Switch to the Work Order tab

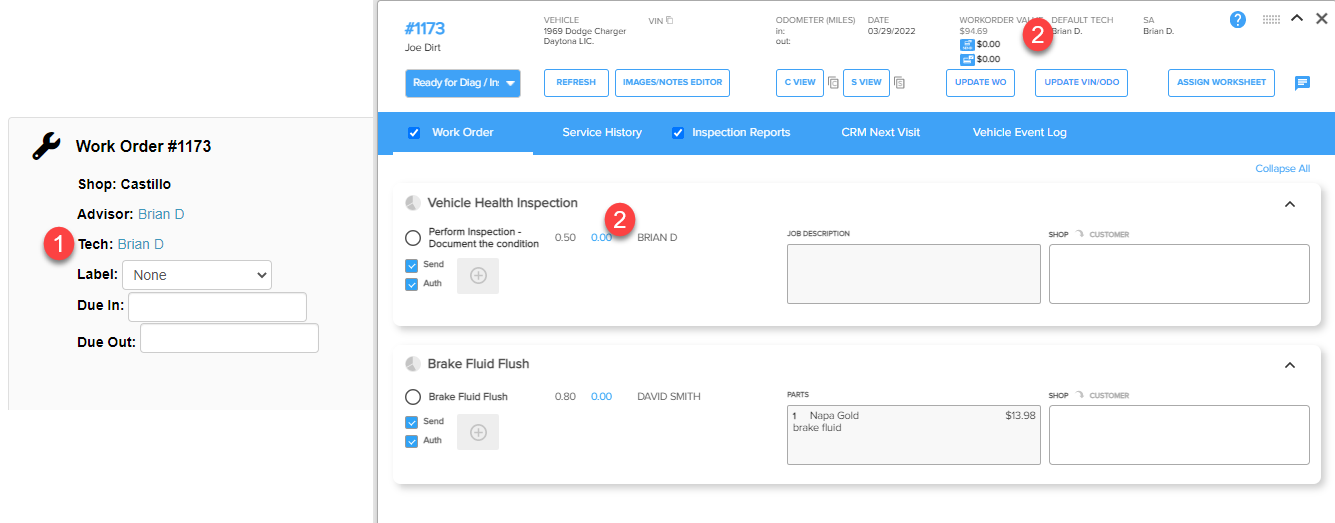(463, 132)
